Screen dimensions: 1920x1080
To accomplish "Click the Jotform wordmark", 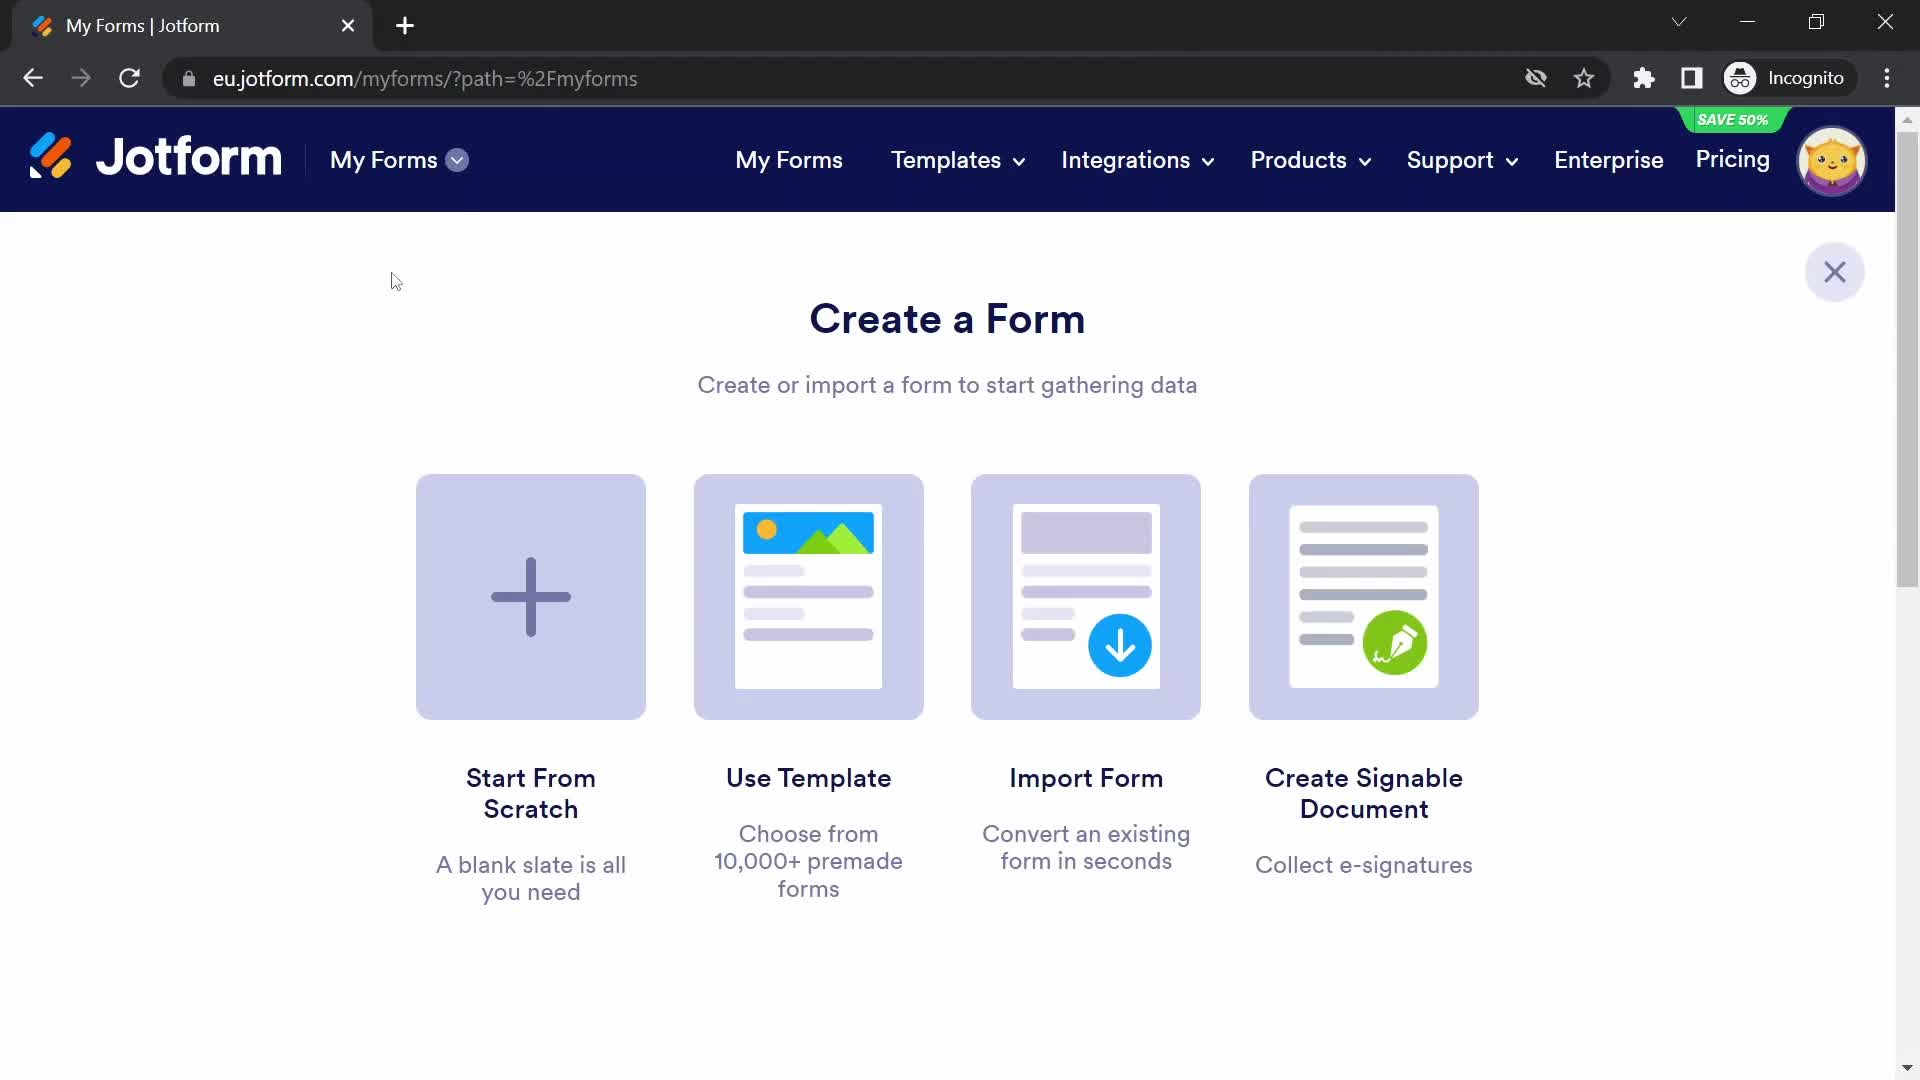I will (189, 157).
